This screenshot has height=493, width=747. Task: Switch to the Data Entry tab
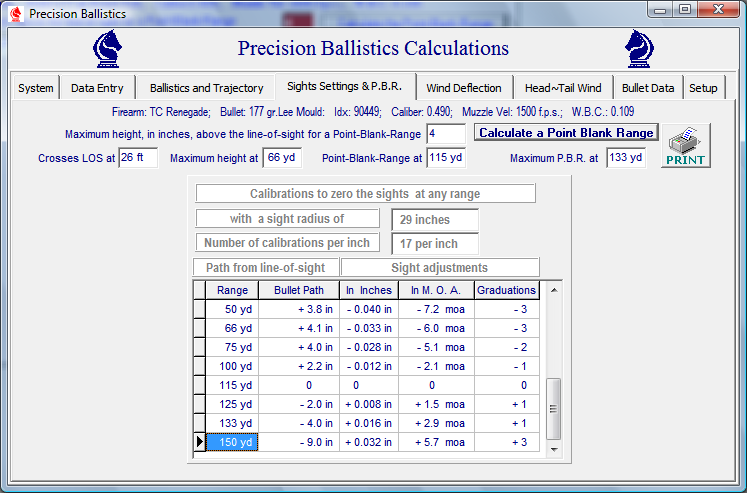coord(97,88)
